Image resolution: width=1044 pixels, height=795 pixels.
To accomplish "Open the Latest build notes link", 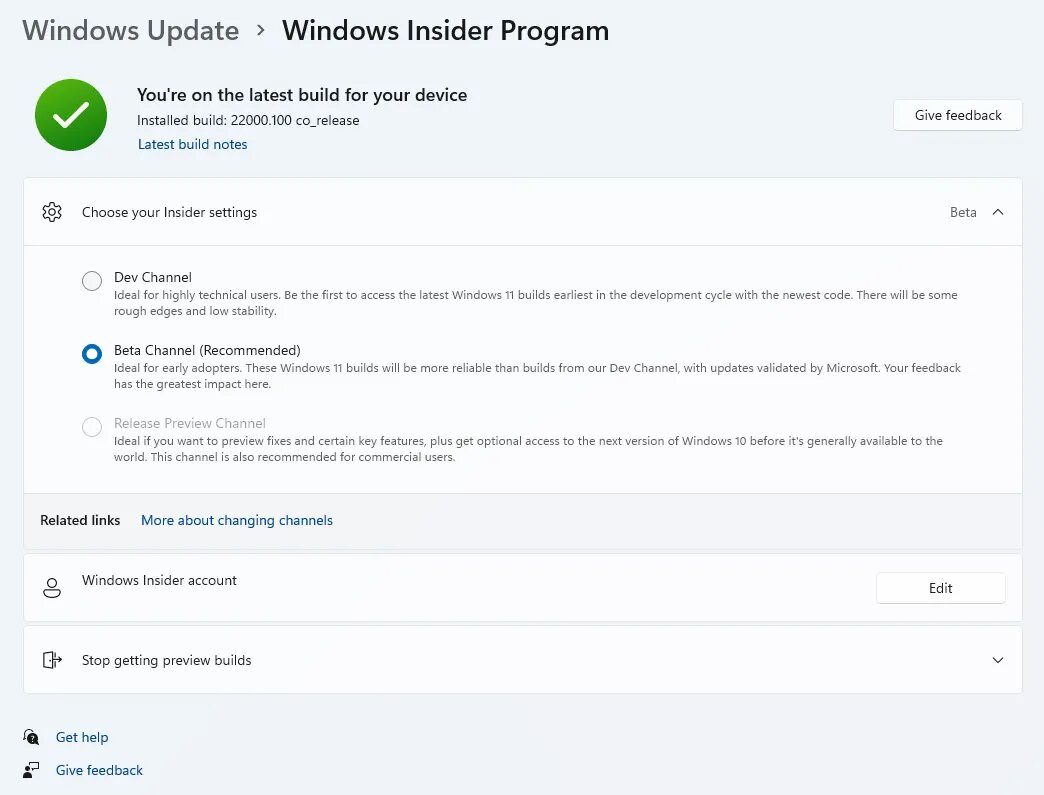I will click(192, 144).
